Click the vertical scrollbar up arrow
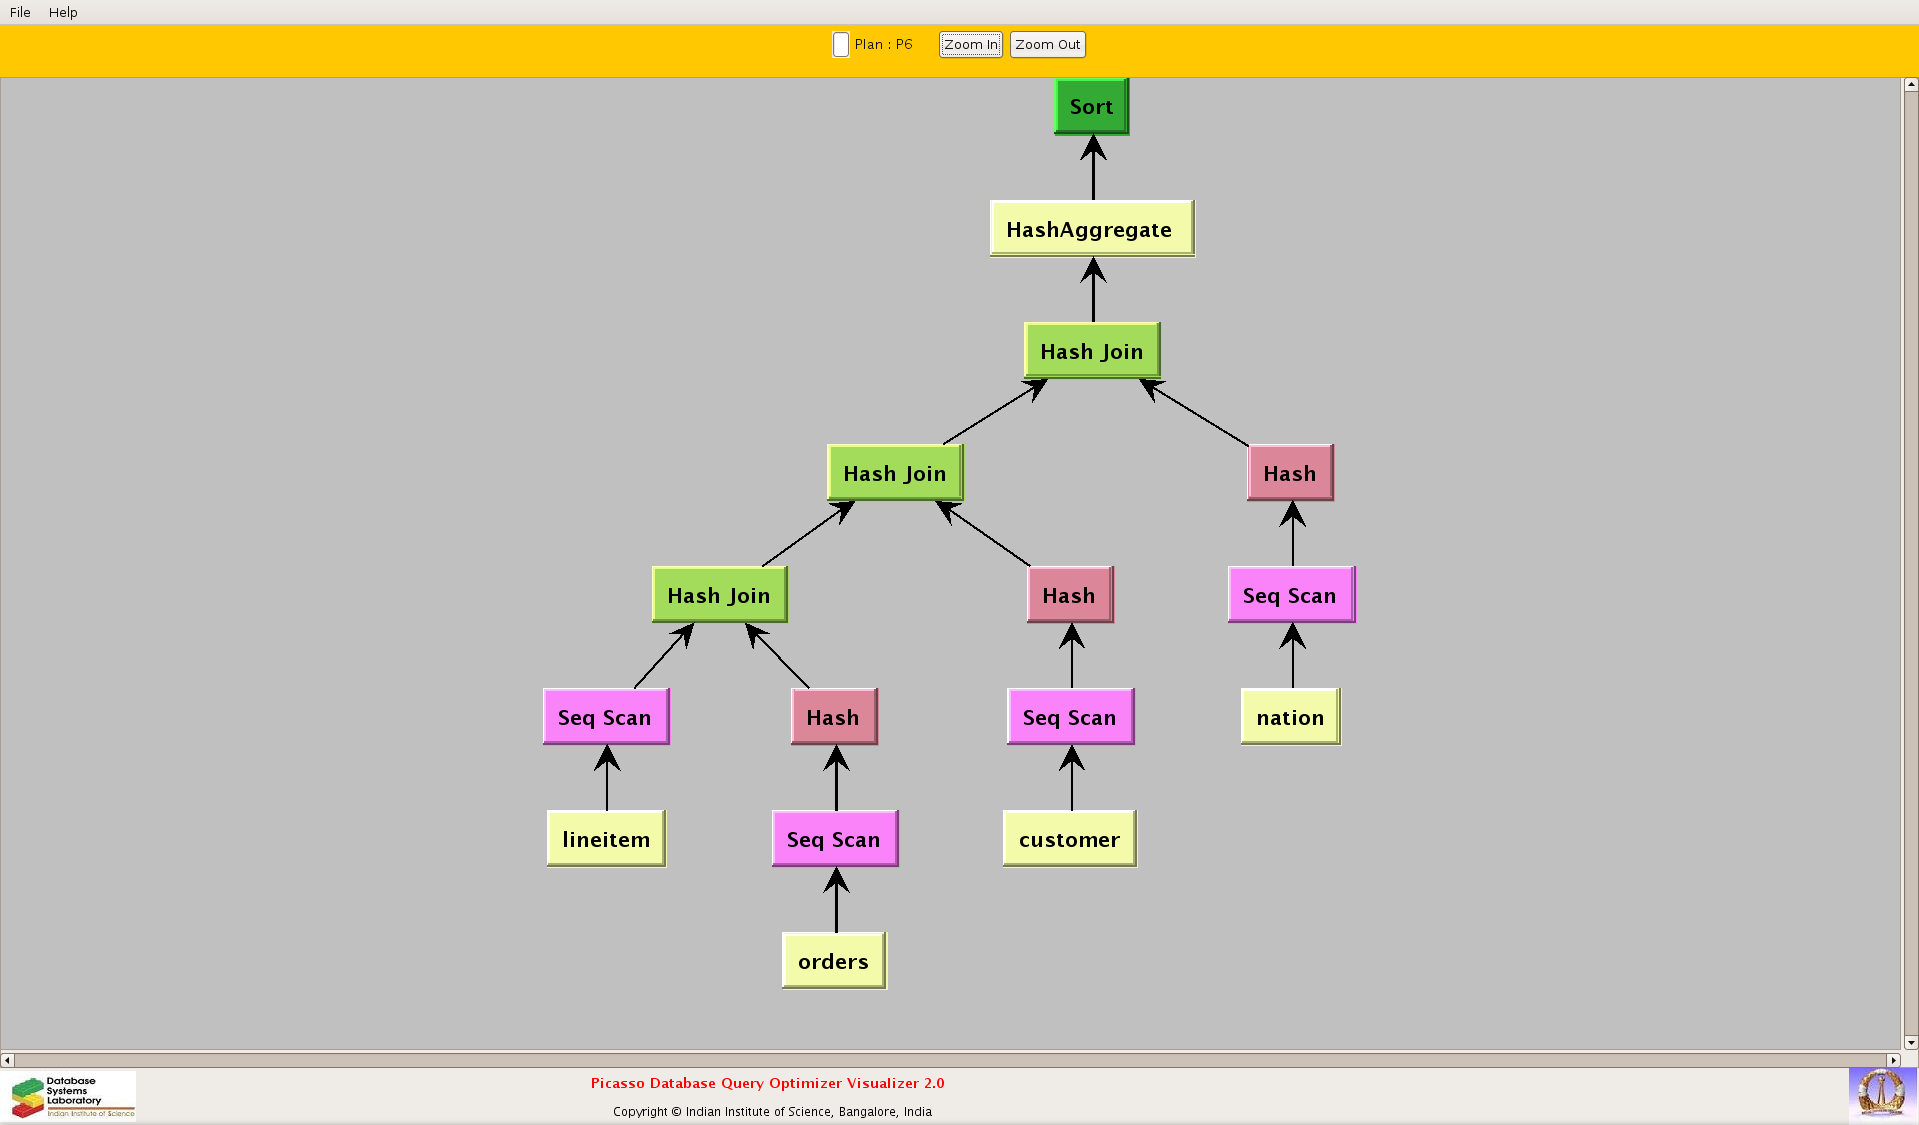The image size is (1919, 1125). click(1910, 85)
